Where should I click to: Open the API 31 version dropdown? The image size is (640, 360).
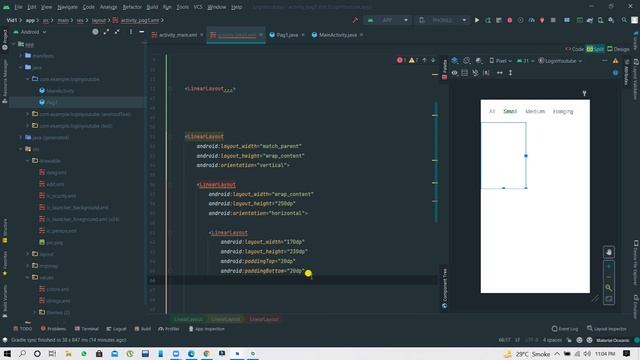pos(525,61)
